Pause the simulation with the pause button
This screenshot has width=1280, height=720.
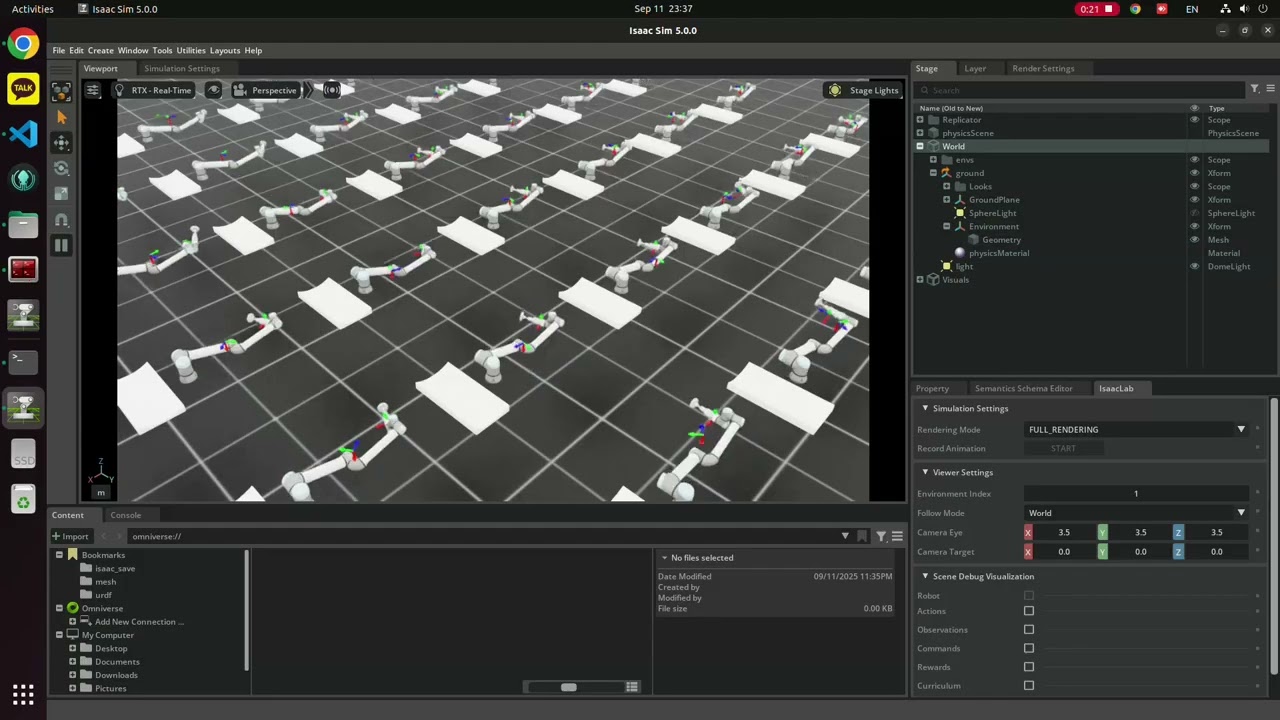click(61, 245)
